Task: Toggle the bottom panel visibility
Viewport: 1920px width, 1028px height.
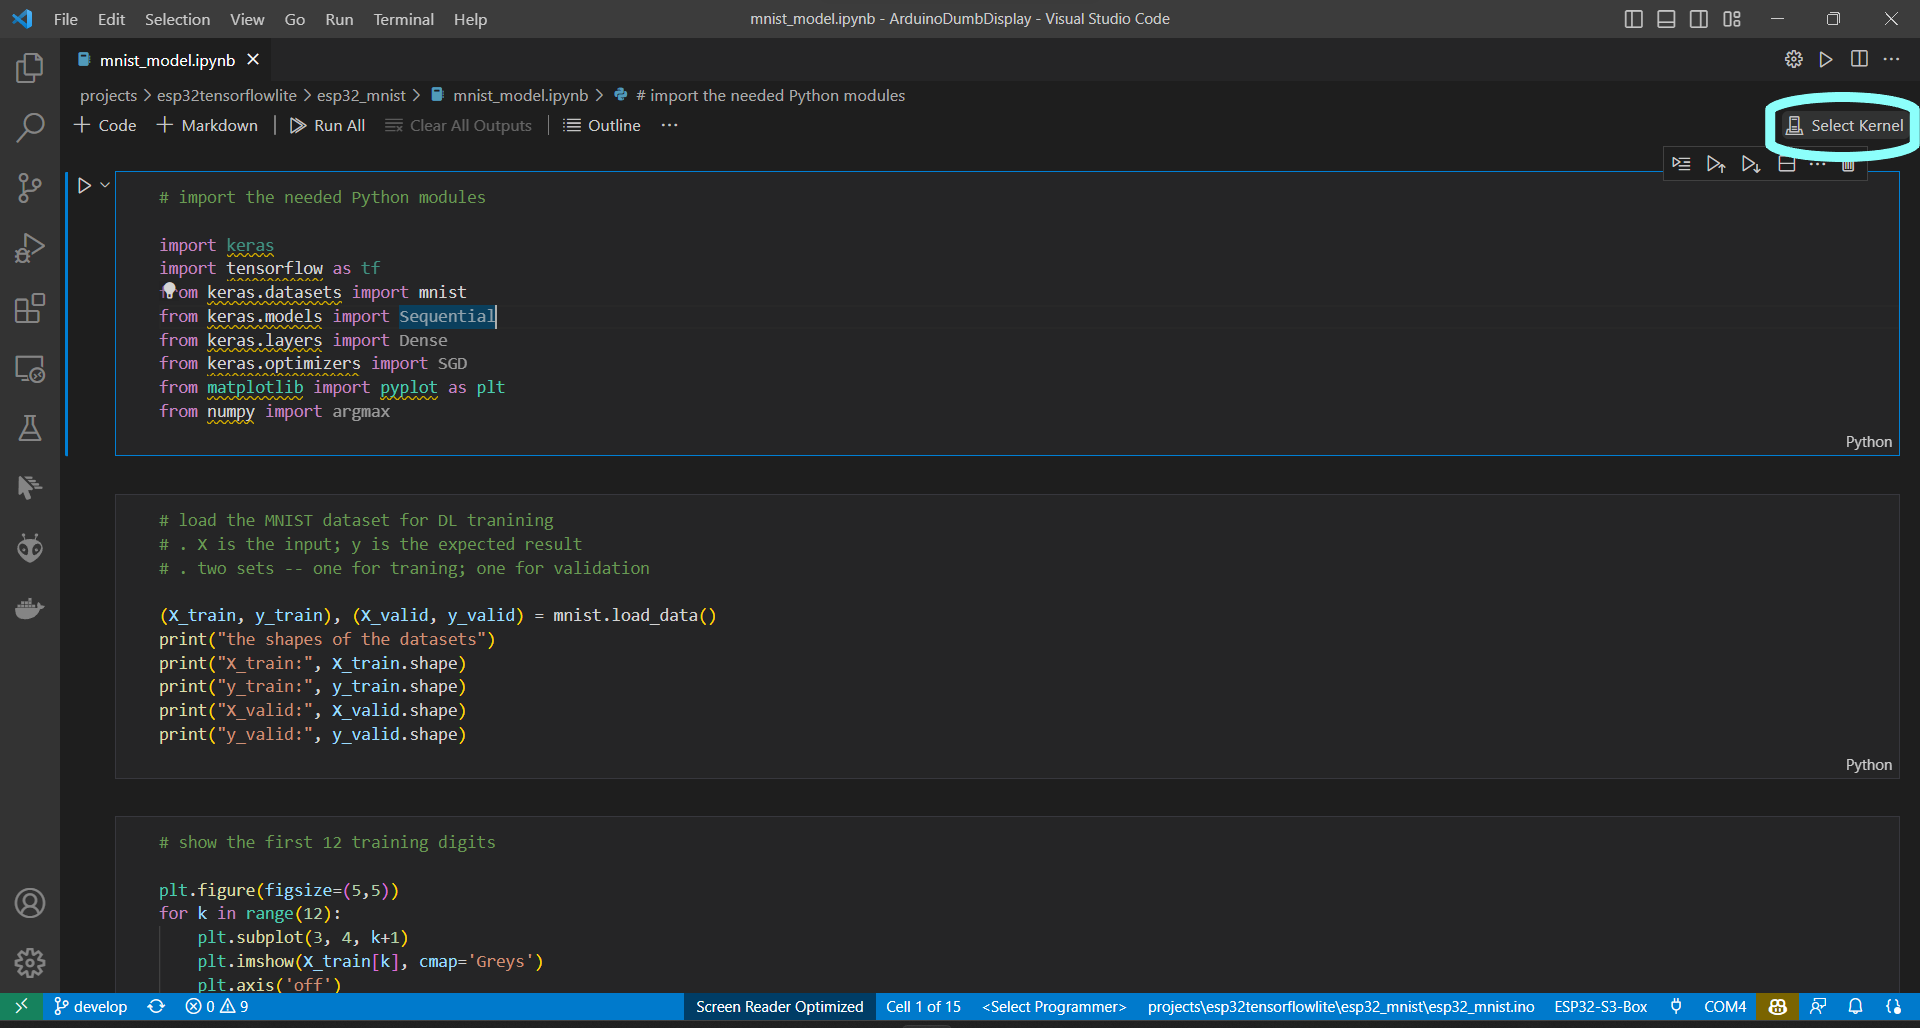Action: (1665, 18)
